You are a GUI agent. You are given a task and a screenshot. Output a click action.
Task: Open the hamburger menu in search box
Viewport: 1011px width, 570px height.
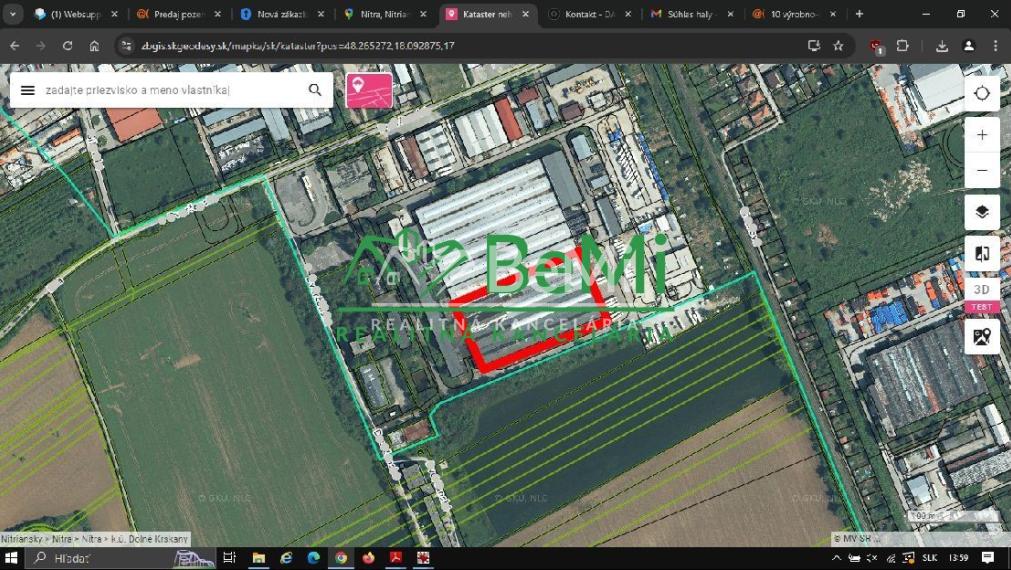(28, 90)
